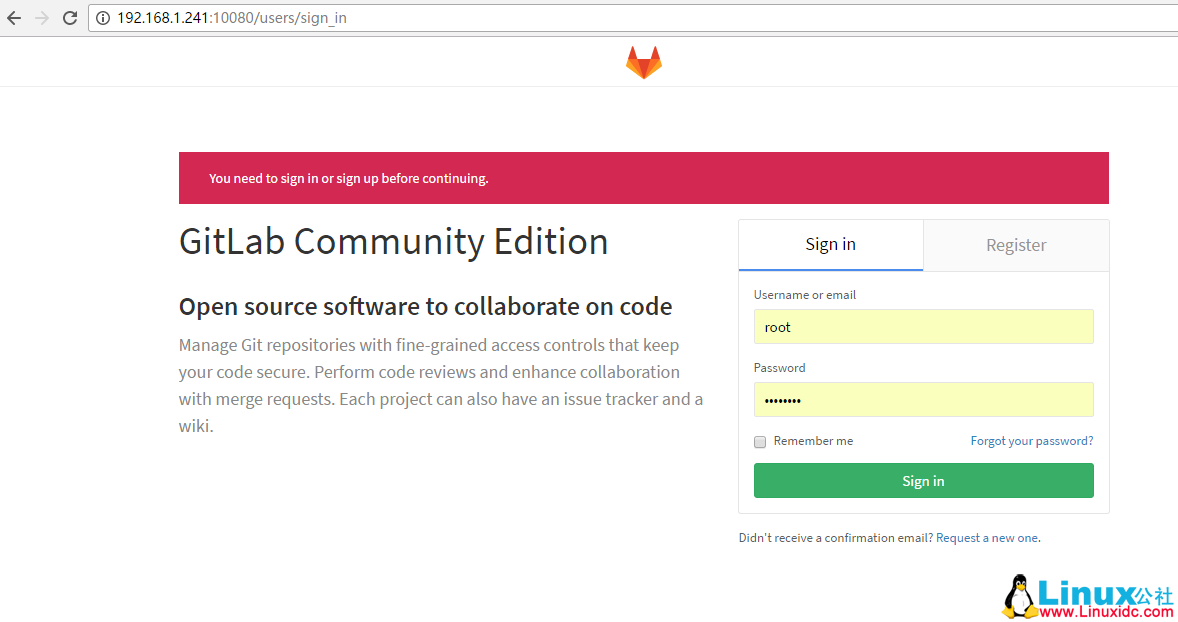Click the red sign-in warning banner
This screenshot has width=1178, height=622.
pyautogui.click(x=643, y=177)
